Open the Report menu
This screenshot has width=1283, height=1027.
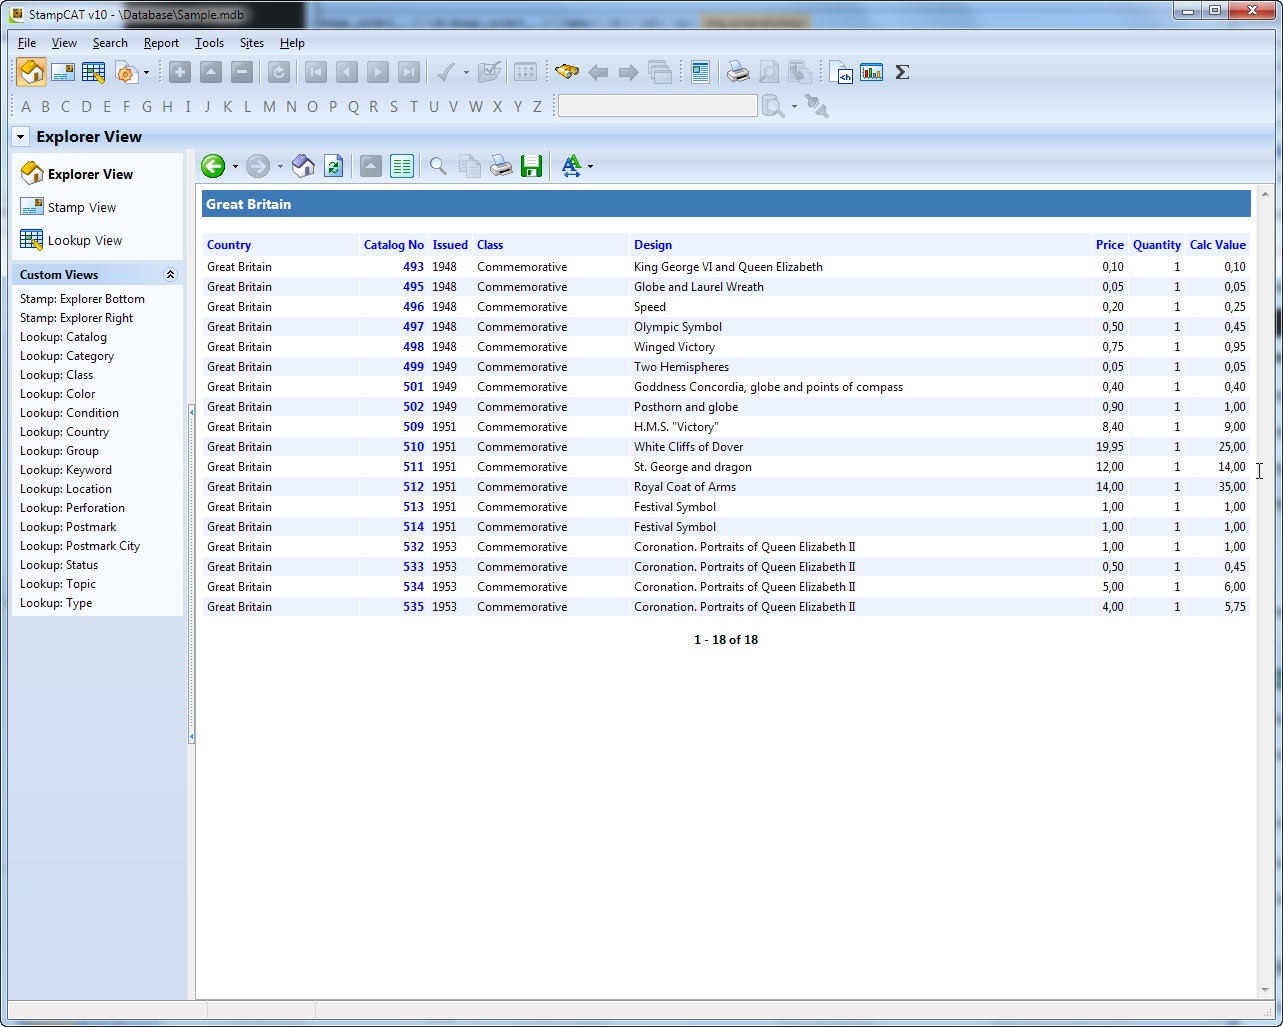(161, 43)
